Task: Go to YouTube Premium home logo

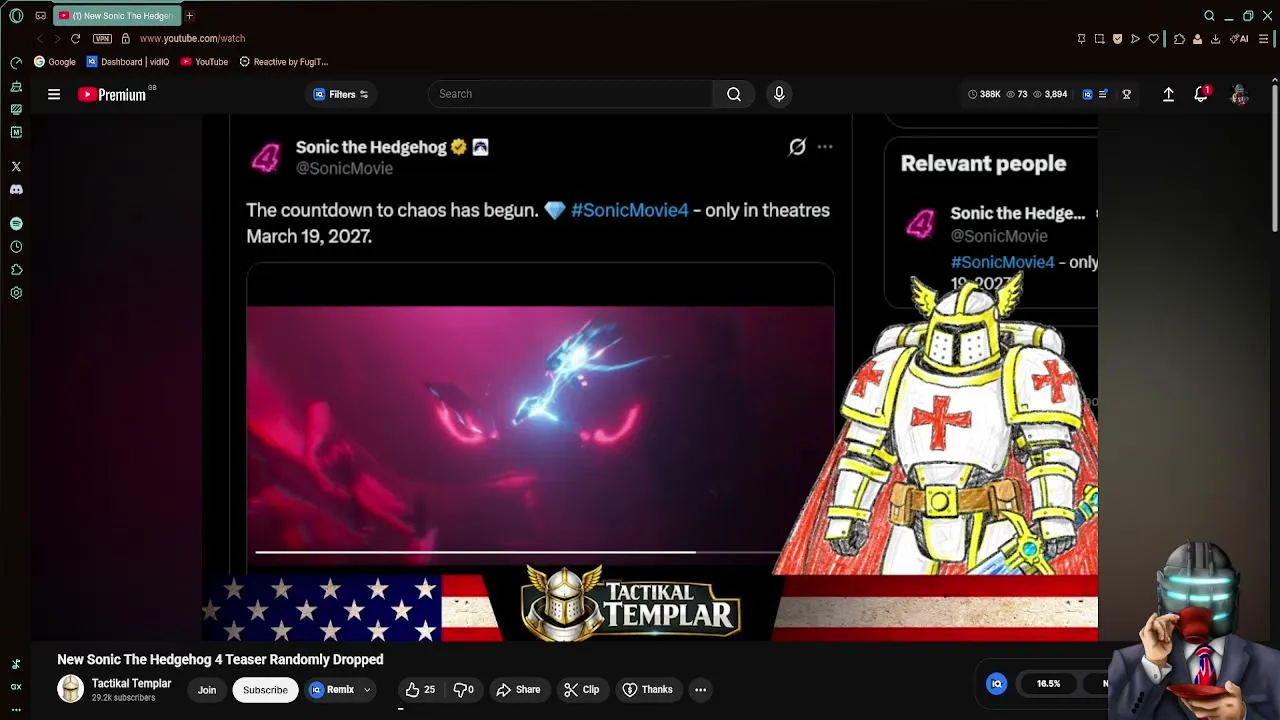Action: [x=112, y=94]
